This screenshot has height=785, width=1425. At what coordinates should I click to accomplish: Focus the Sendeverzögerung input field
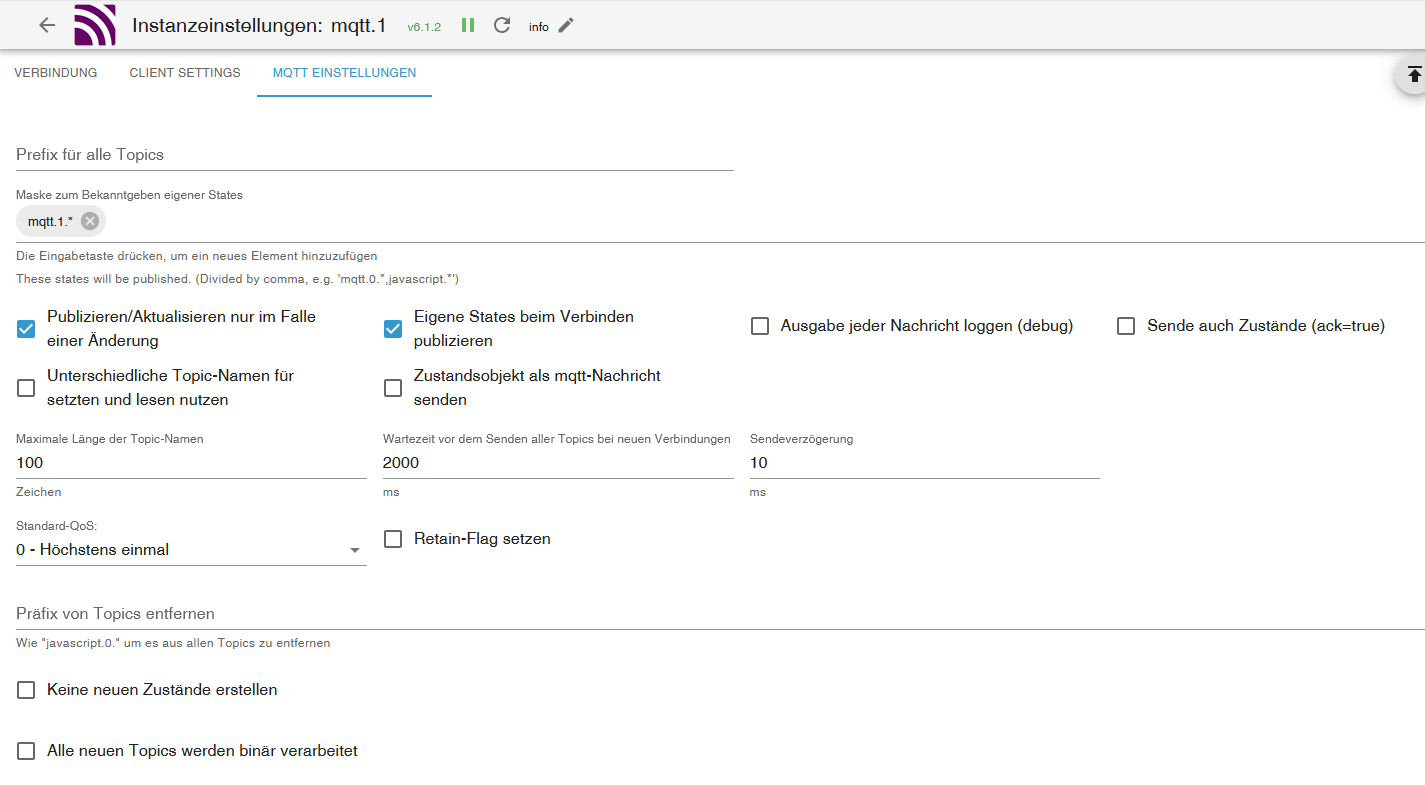coord(925,463)
